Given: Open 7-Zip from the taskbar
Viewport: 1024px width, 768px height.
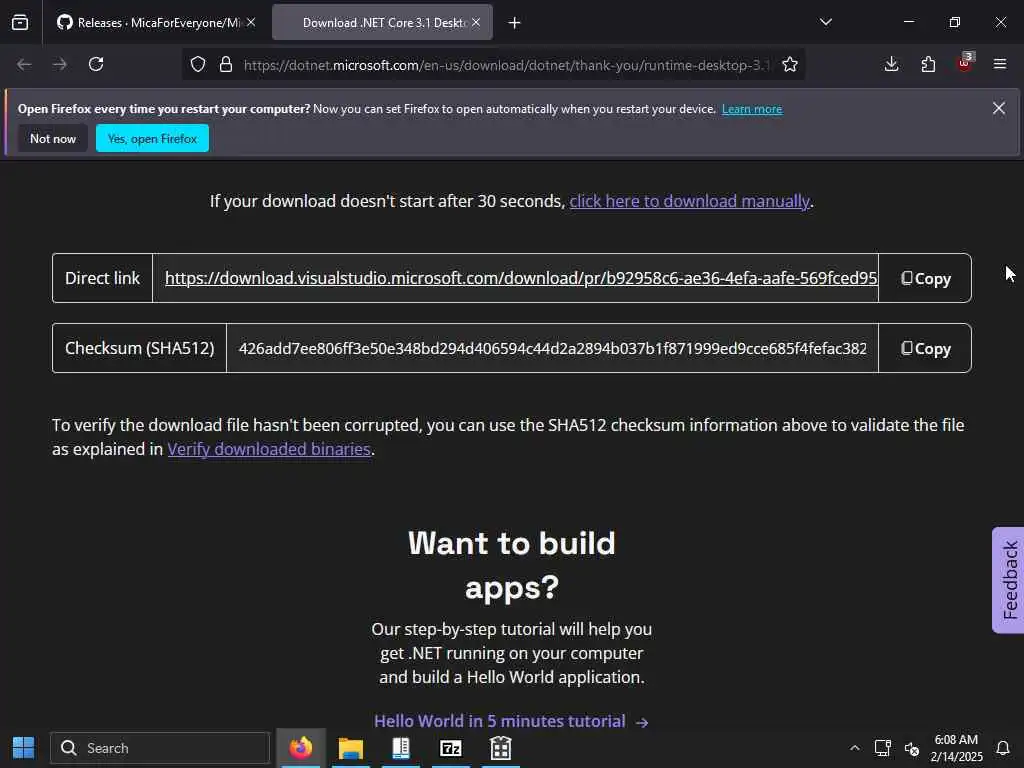Looking at the screenshot, I should [x=451, y=748].
